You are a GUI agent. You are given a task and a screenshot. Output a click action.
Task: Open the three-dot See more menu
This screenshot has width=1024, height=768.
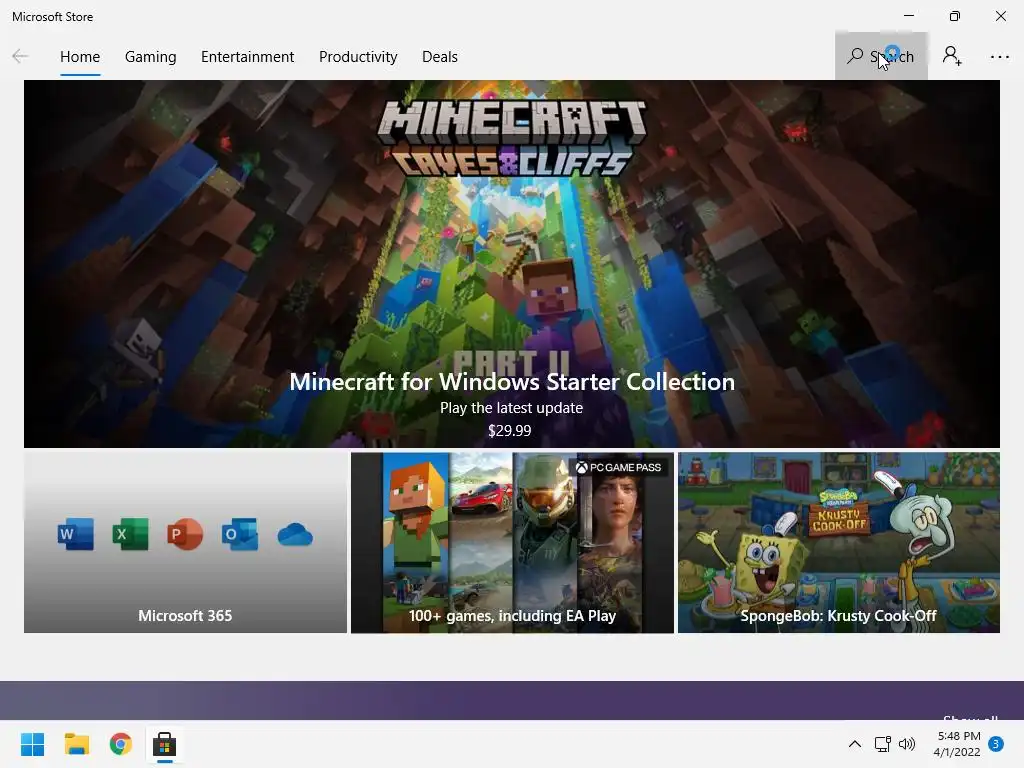[999, 57]
